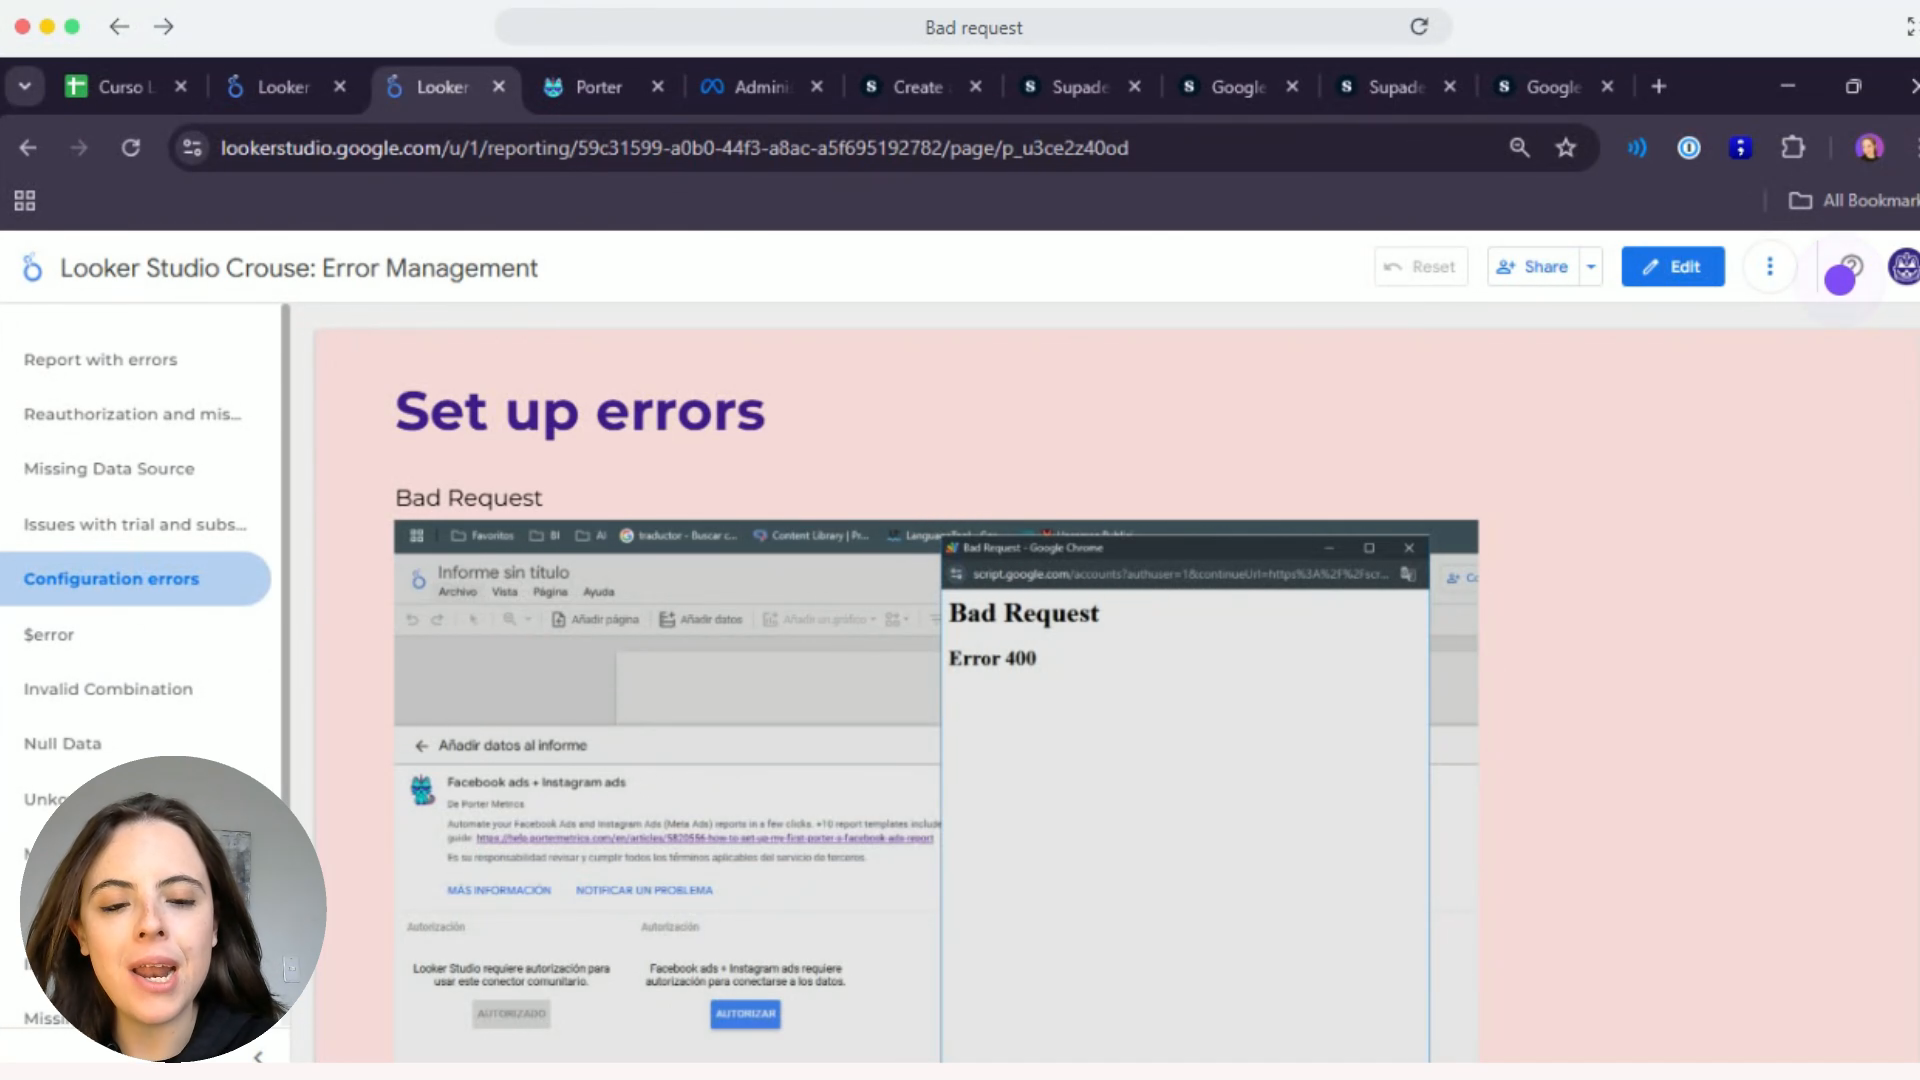The image size is (1920, 1080).
Task: Expand the Share dropdown arrow
Action: [x=1591, y=267]
